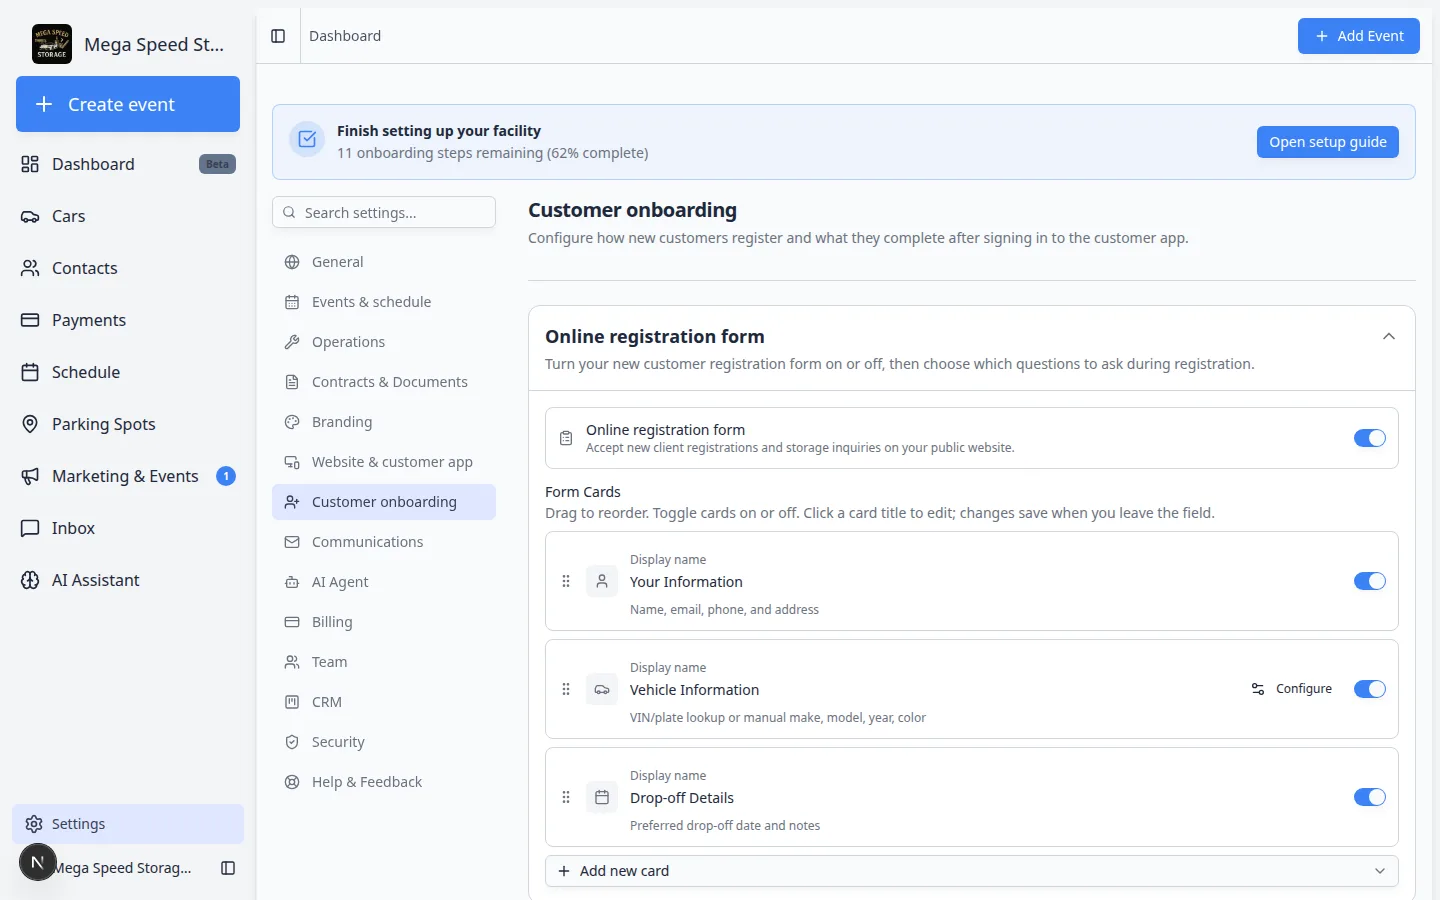This screenshot has height=900, width=1440.
Task: Click the setup checklist icon in the banner
Action: click(x=307, y=140)
